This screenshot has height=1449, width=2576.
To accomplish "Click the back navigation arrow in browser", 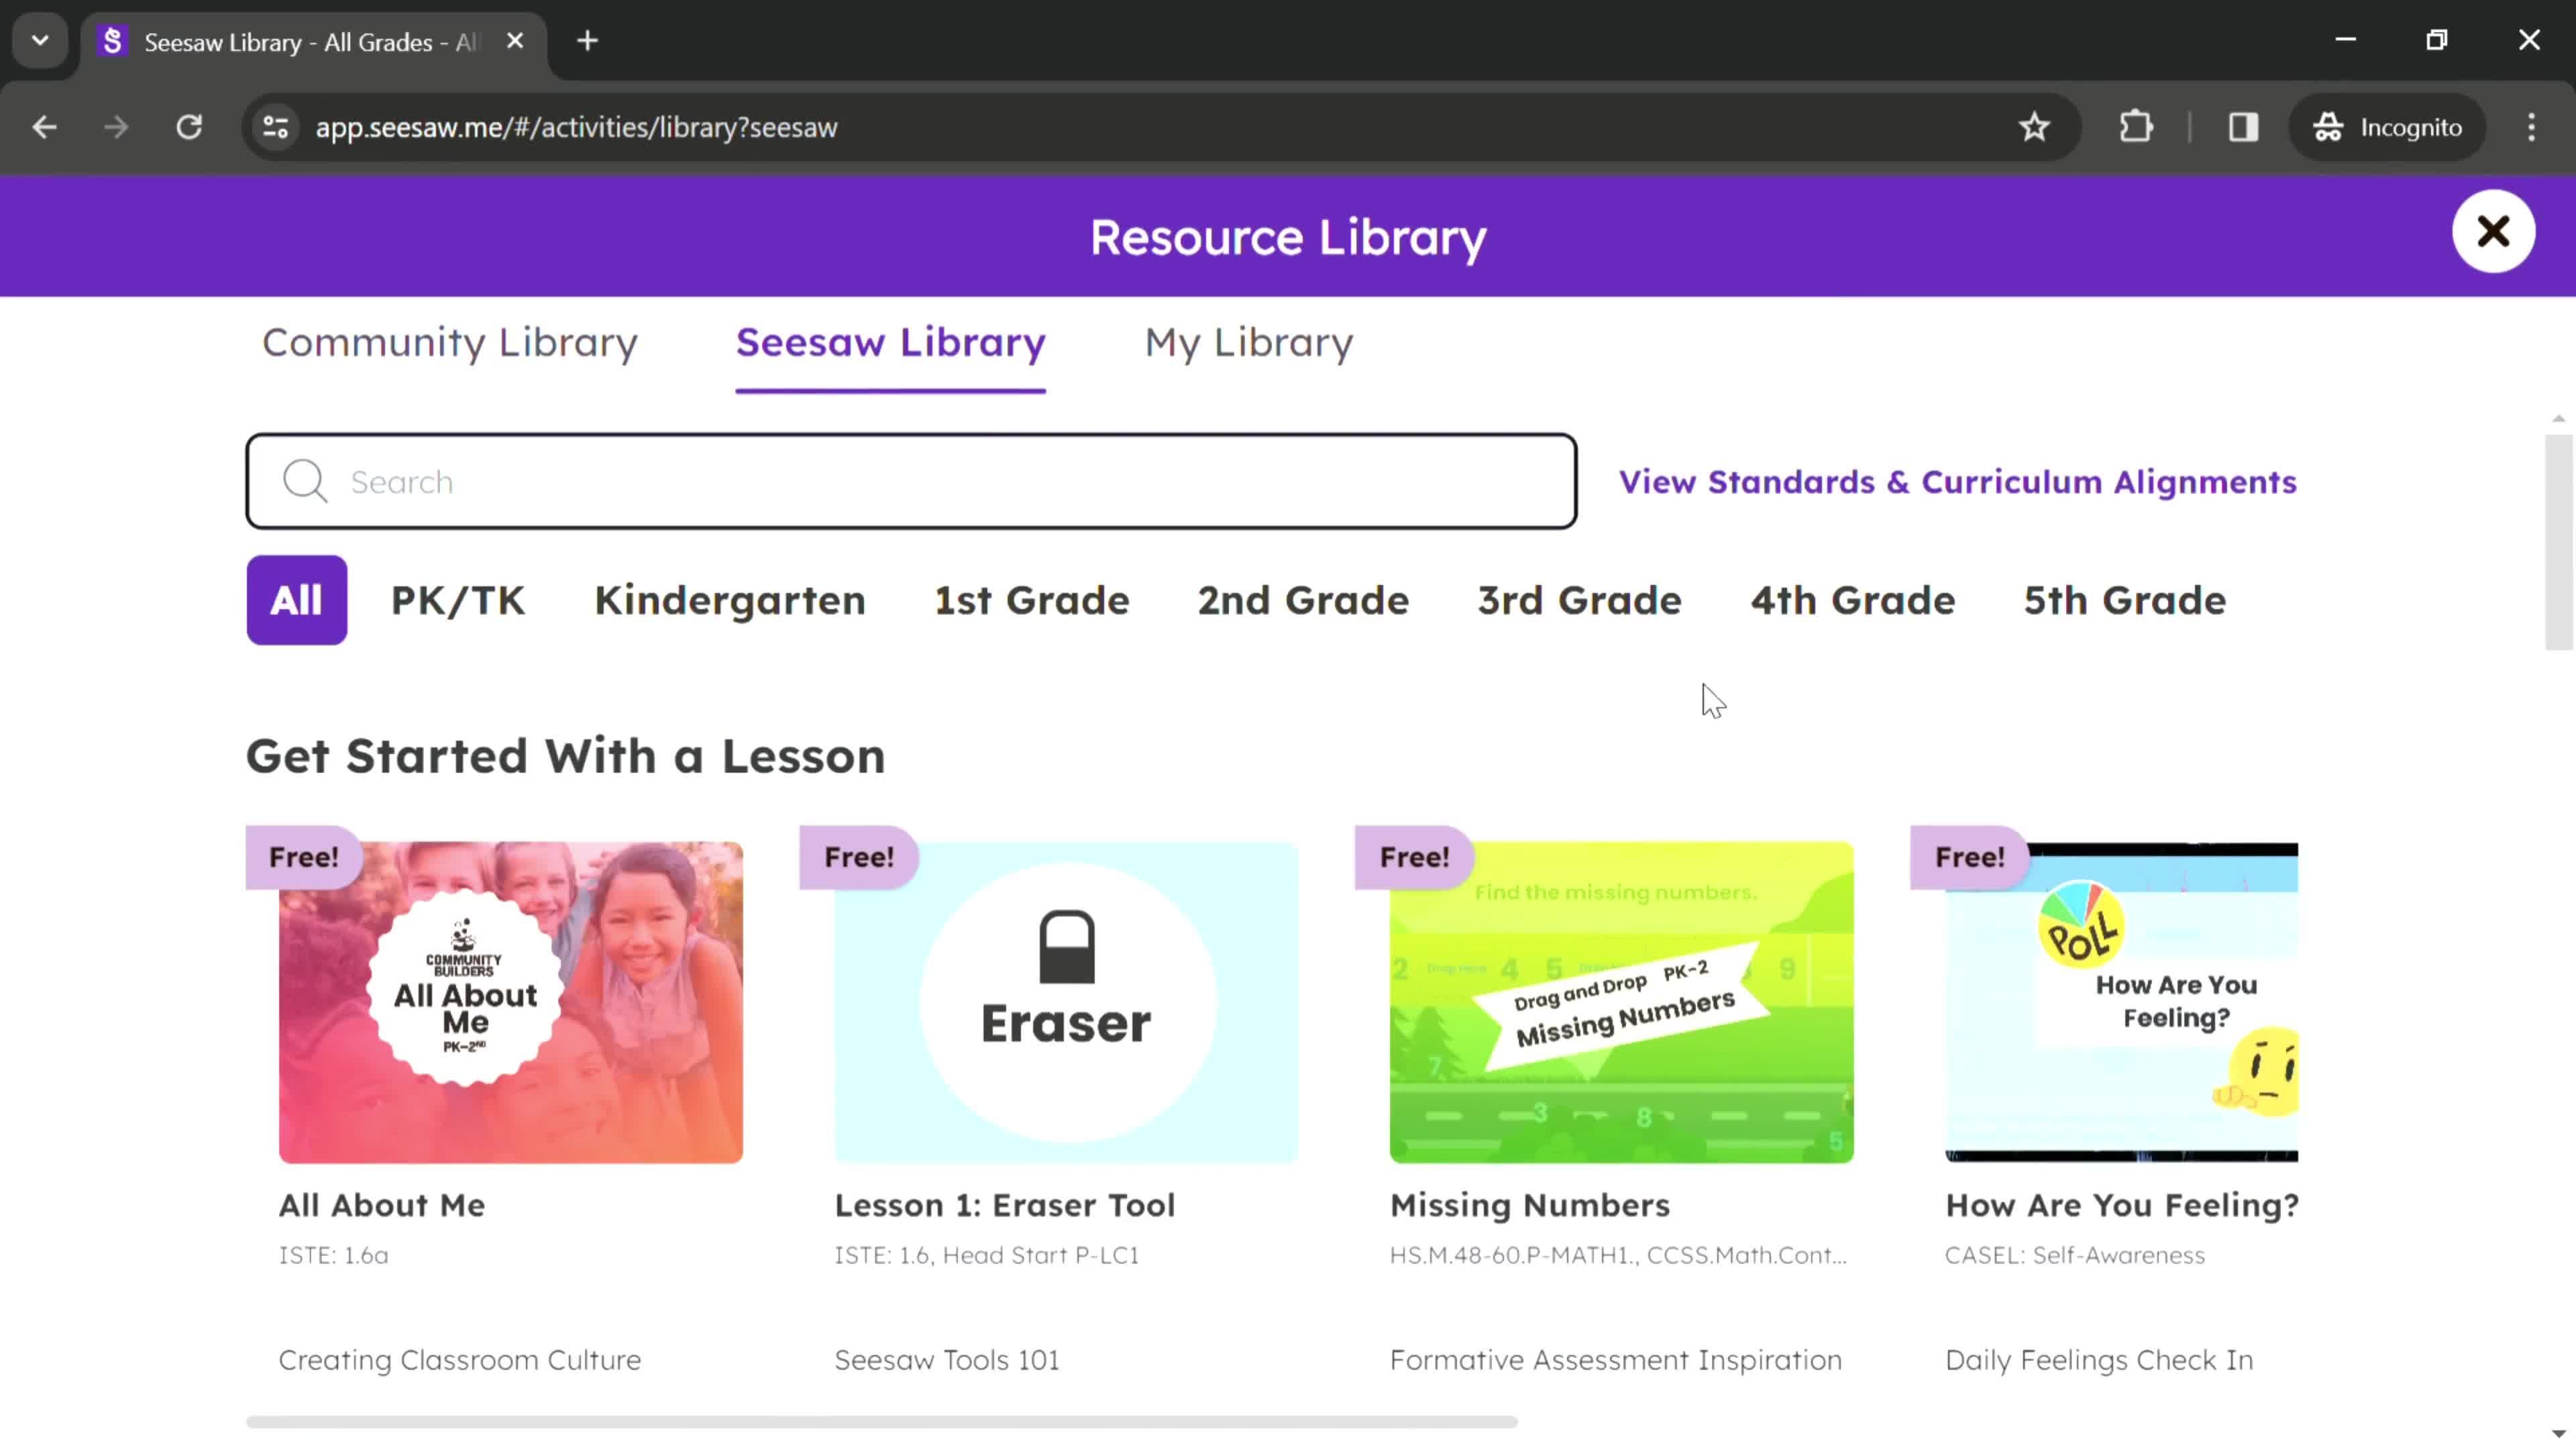I will pos(44,125).
